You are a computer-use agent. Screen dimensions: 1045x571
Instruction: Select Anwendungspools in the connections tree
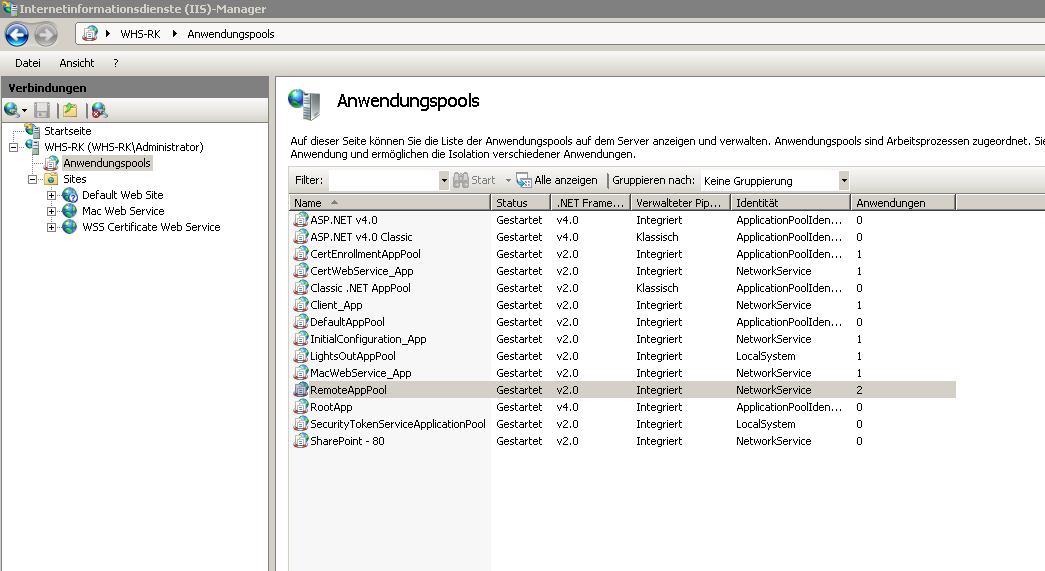click(x=107, y=163)
